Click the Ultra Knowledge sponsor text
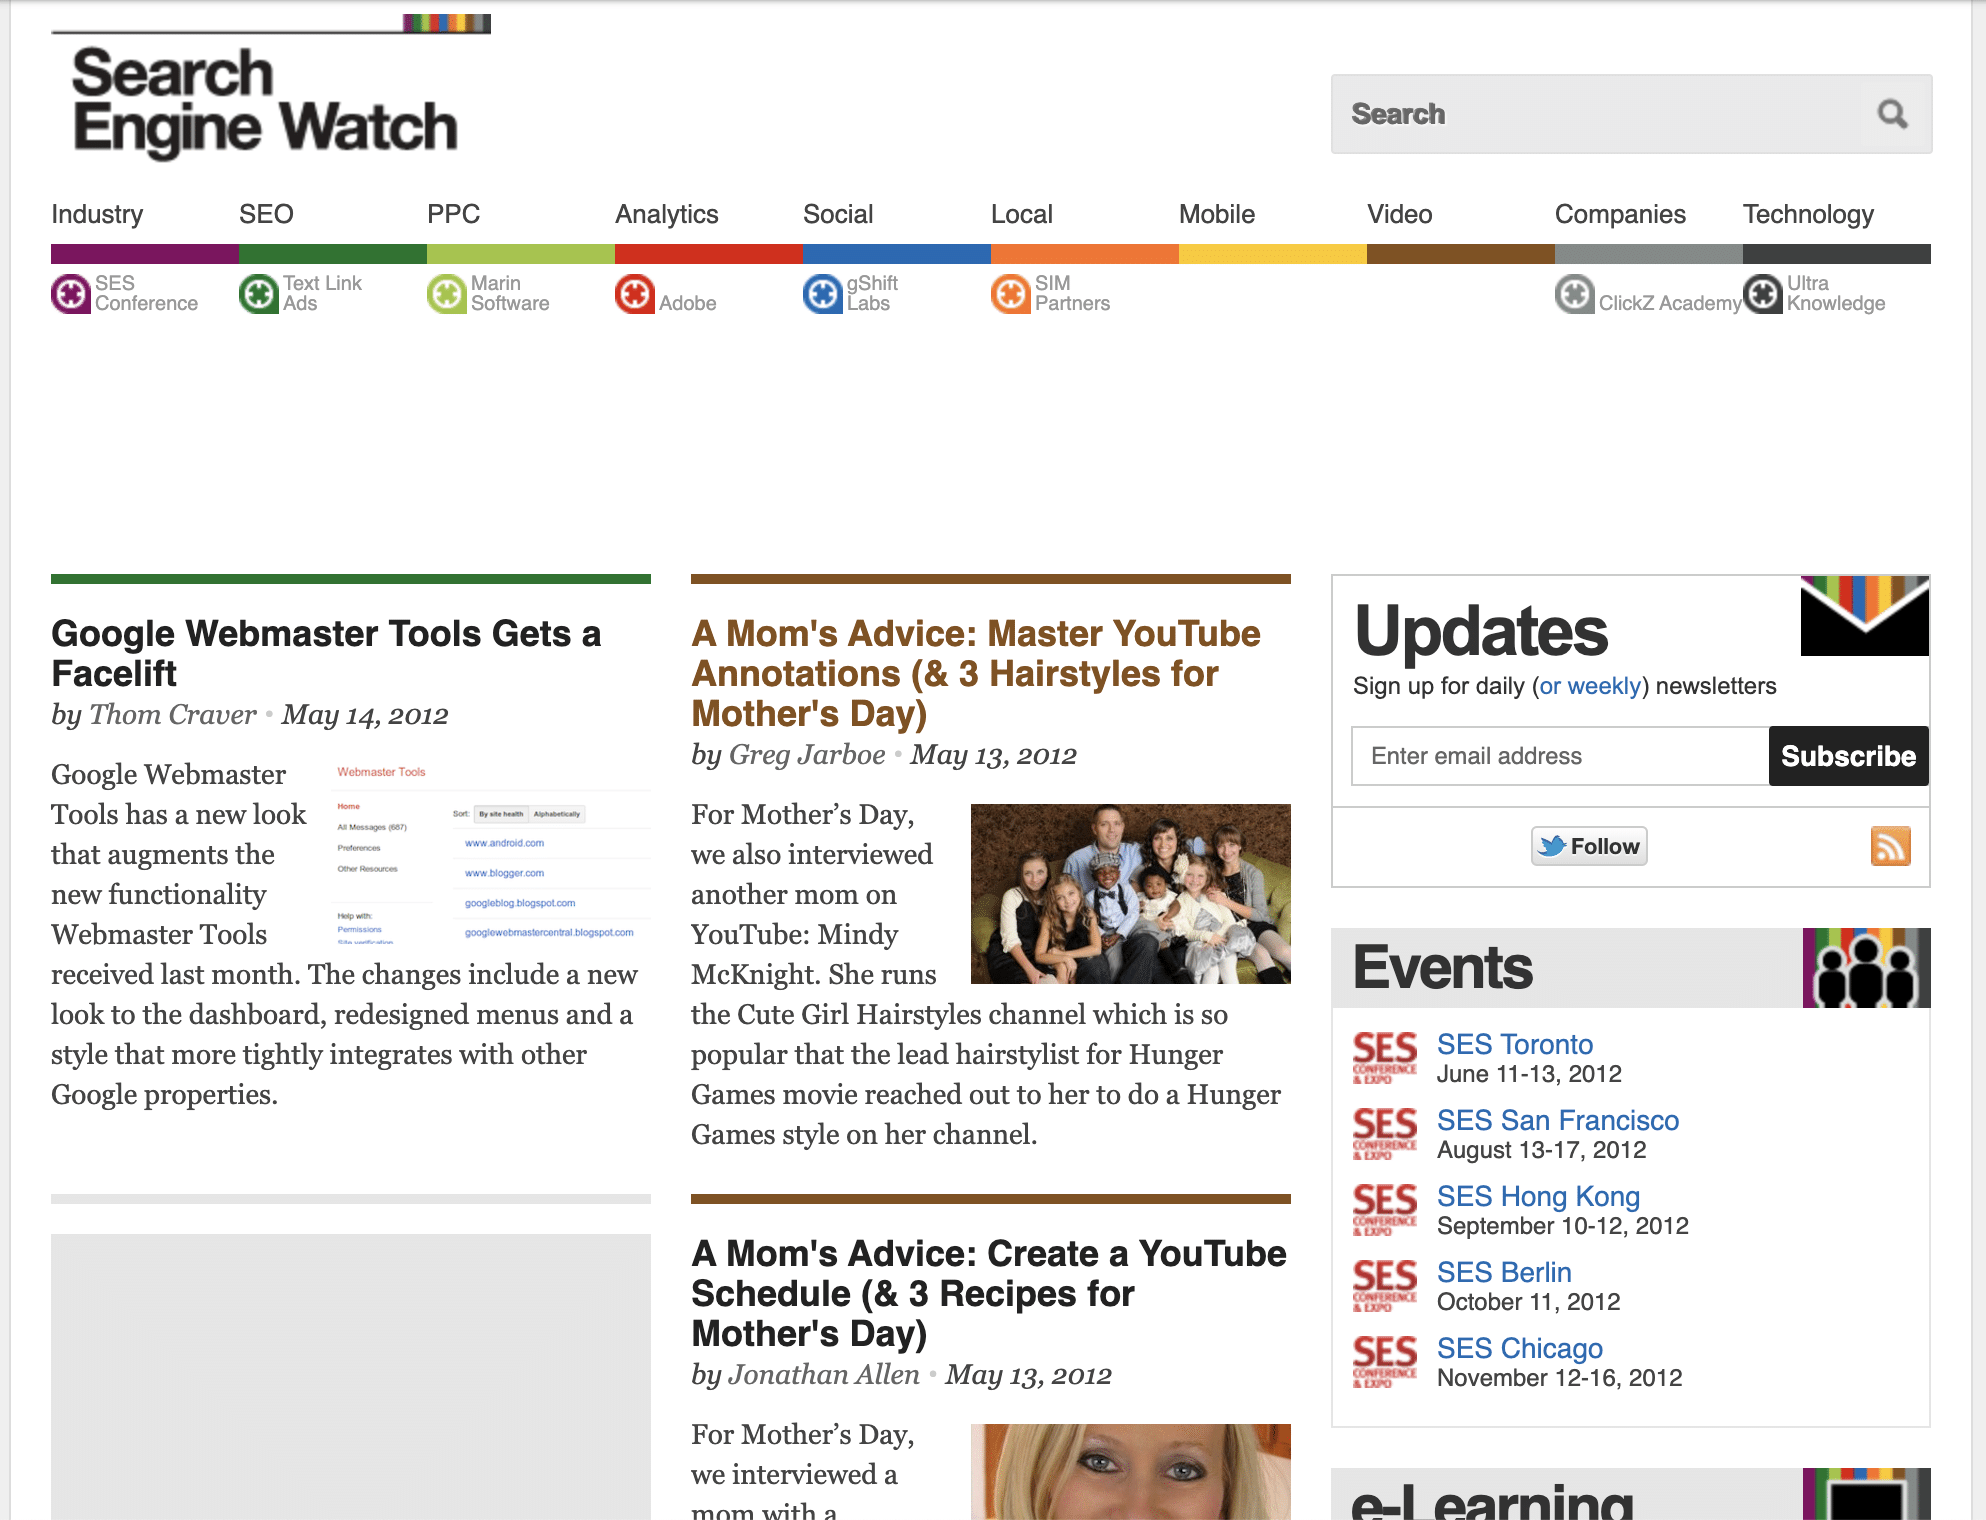Image resolution: width=1986 pixels, height=1520 pixels. point(1836,294)
